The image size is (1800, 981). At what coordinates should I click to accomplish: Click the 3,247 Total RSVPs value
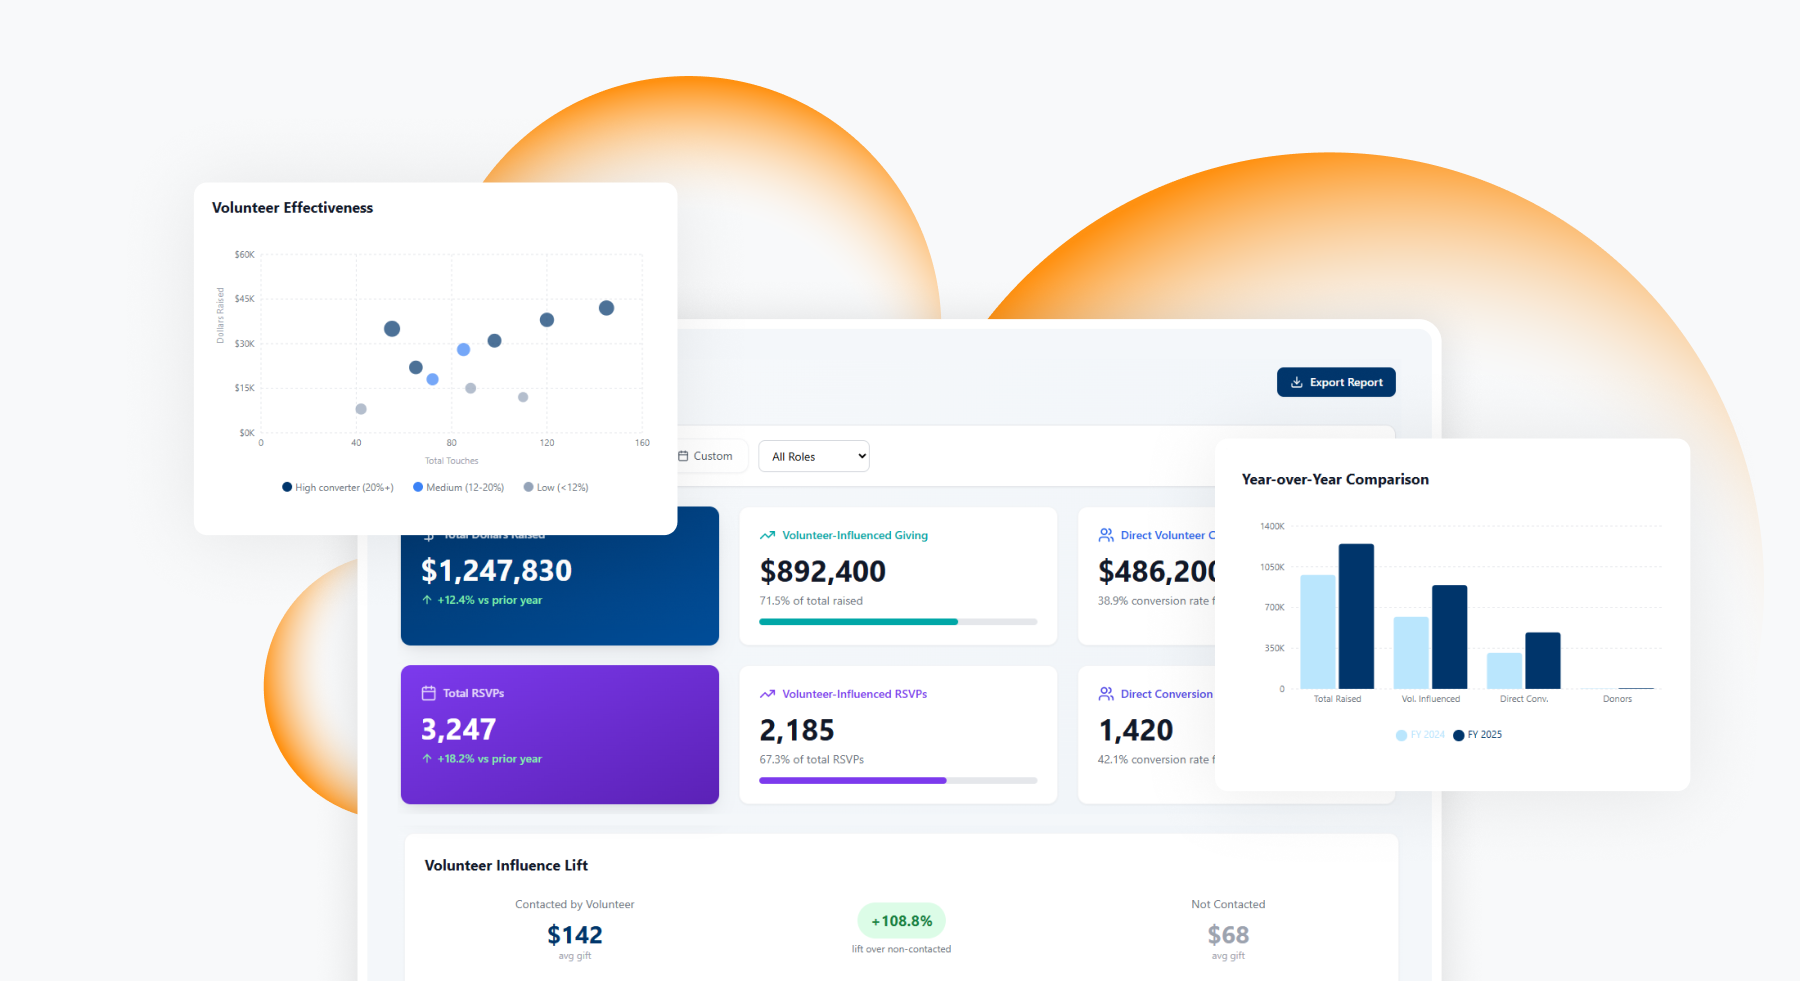click(x=458, y=730)
